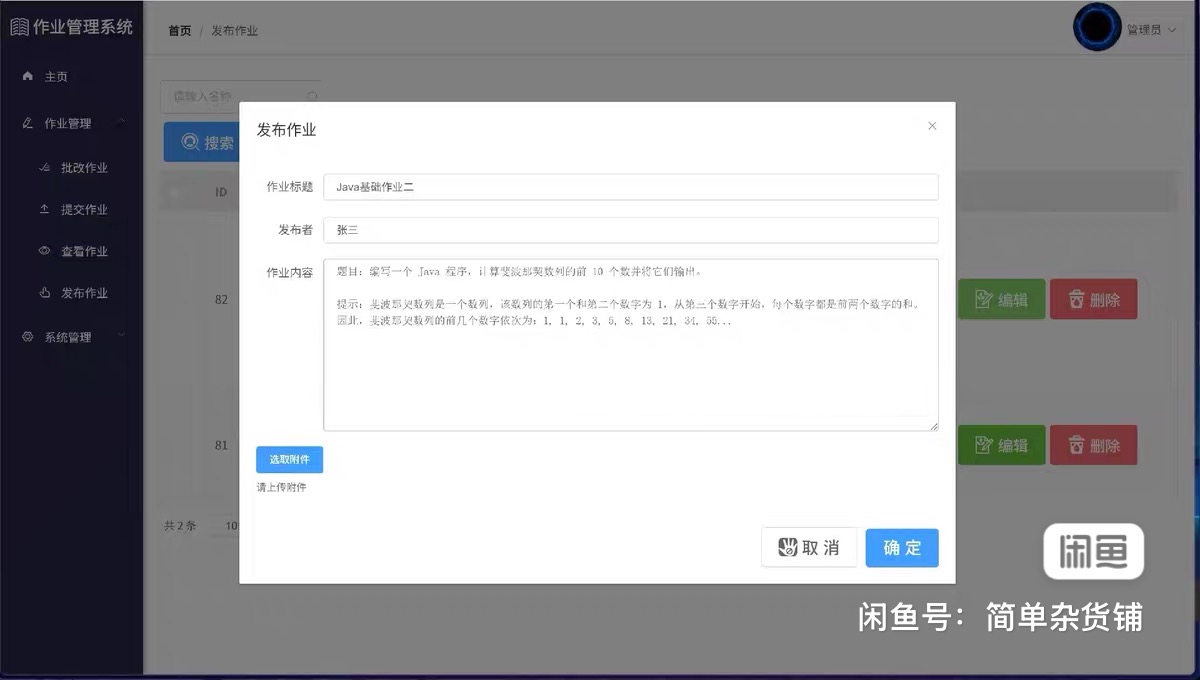The image size is (1200, 680).
Task: Click the 作业标题 input field
Action: pyautogui.click(x=630, y=187)
